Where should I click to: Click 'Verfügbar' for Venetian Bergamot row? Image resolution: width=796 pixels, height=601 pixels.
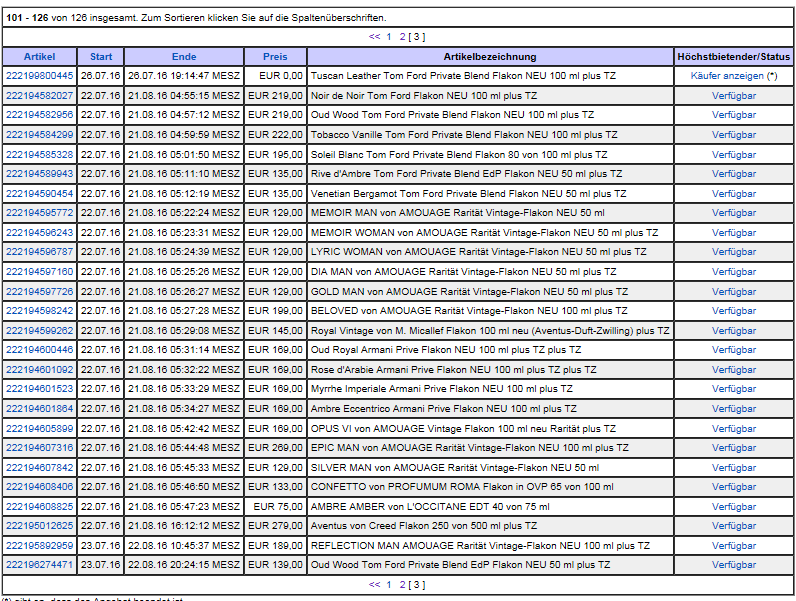point(734,193)
